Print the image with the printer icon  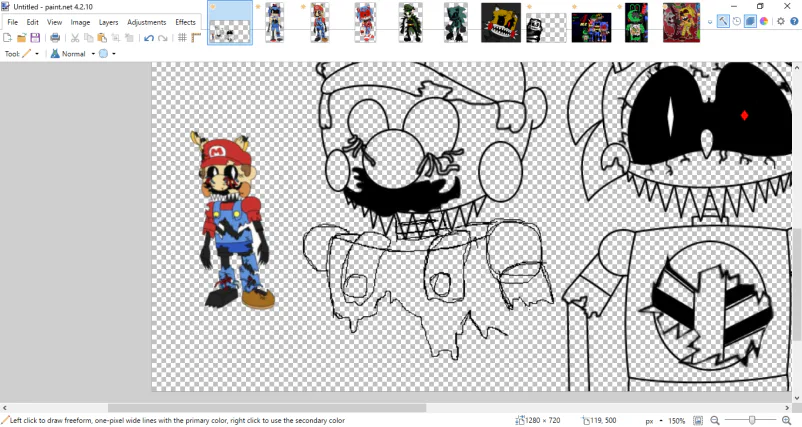pyautogui.click(x=55, y=38)
